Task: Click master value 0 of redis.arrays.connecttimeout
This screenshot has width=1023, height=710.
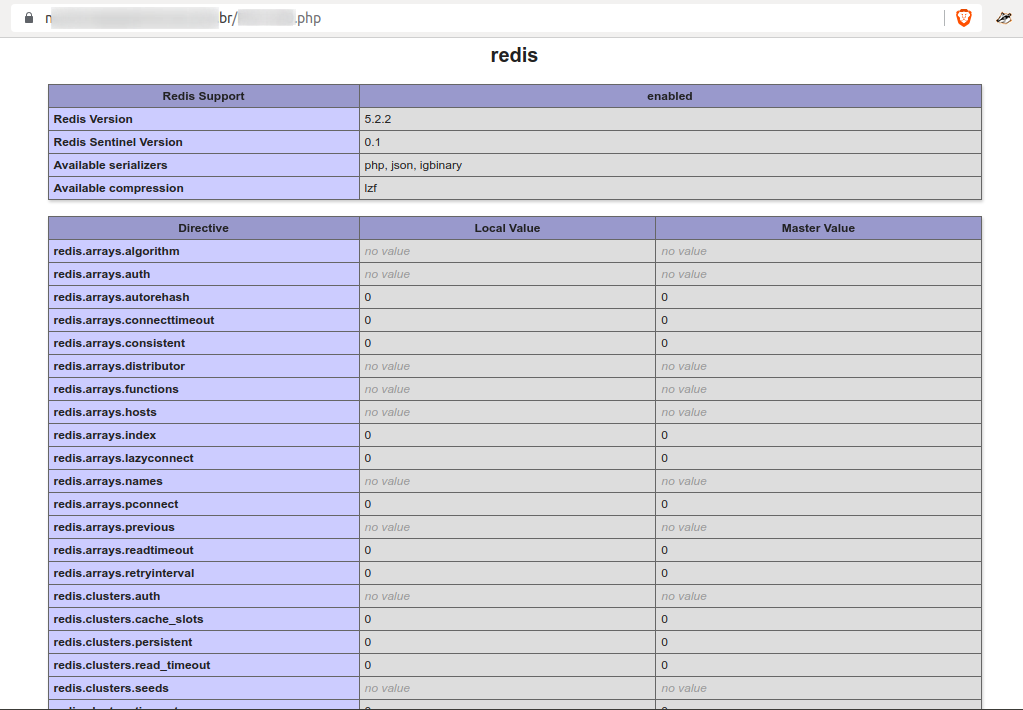Action: pyautogui.click(x=664, y=320)
